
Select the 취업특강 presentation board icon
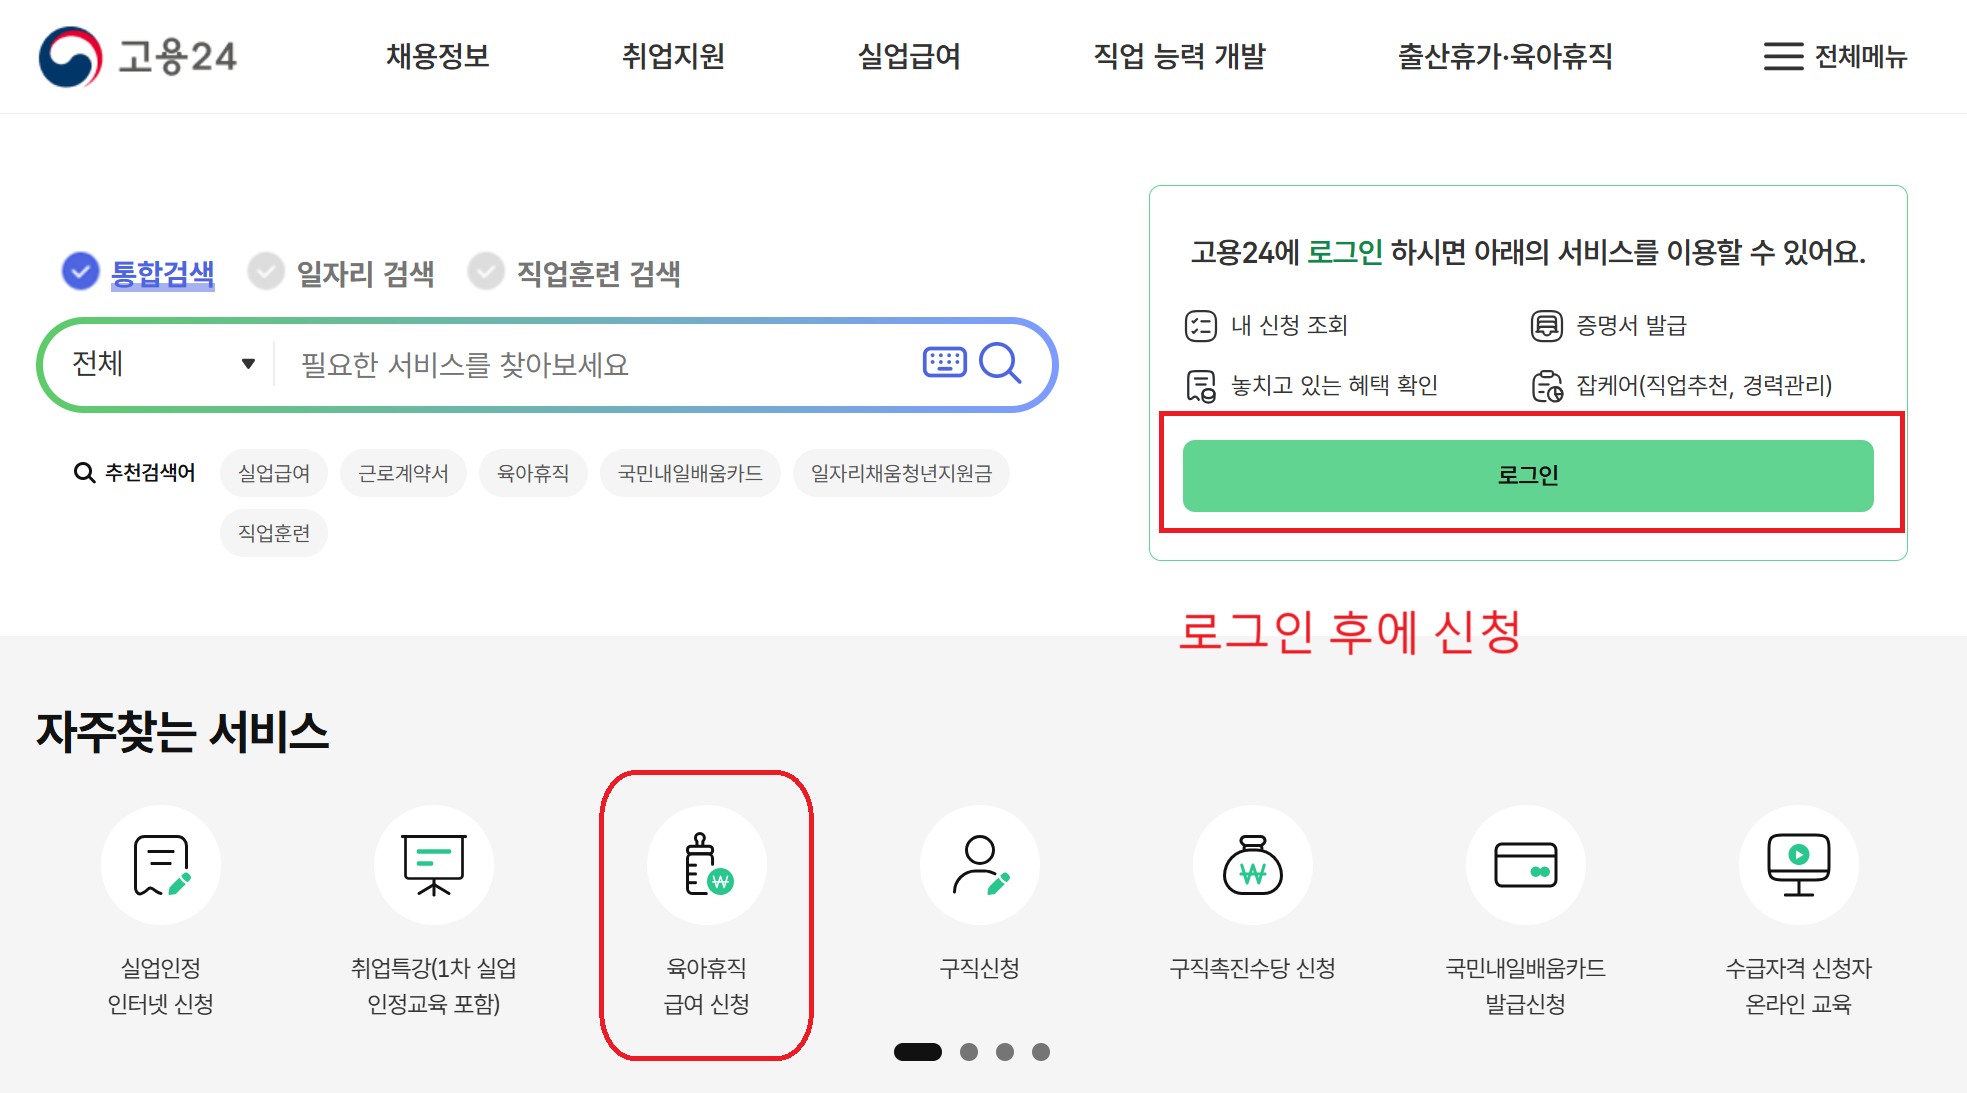(x=434, y=865)
